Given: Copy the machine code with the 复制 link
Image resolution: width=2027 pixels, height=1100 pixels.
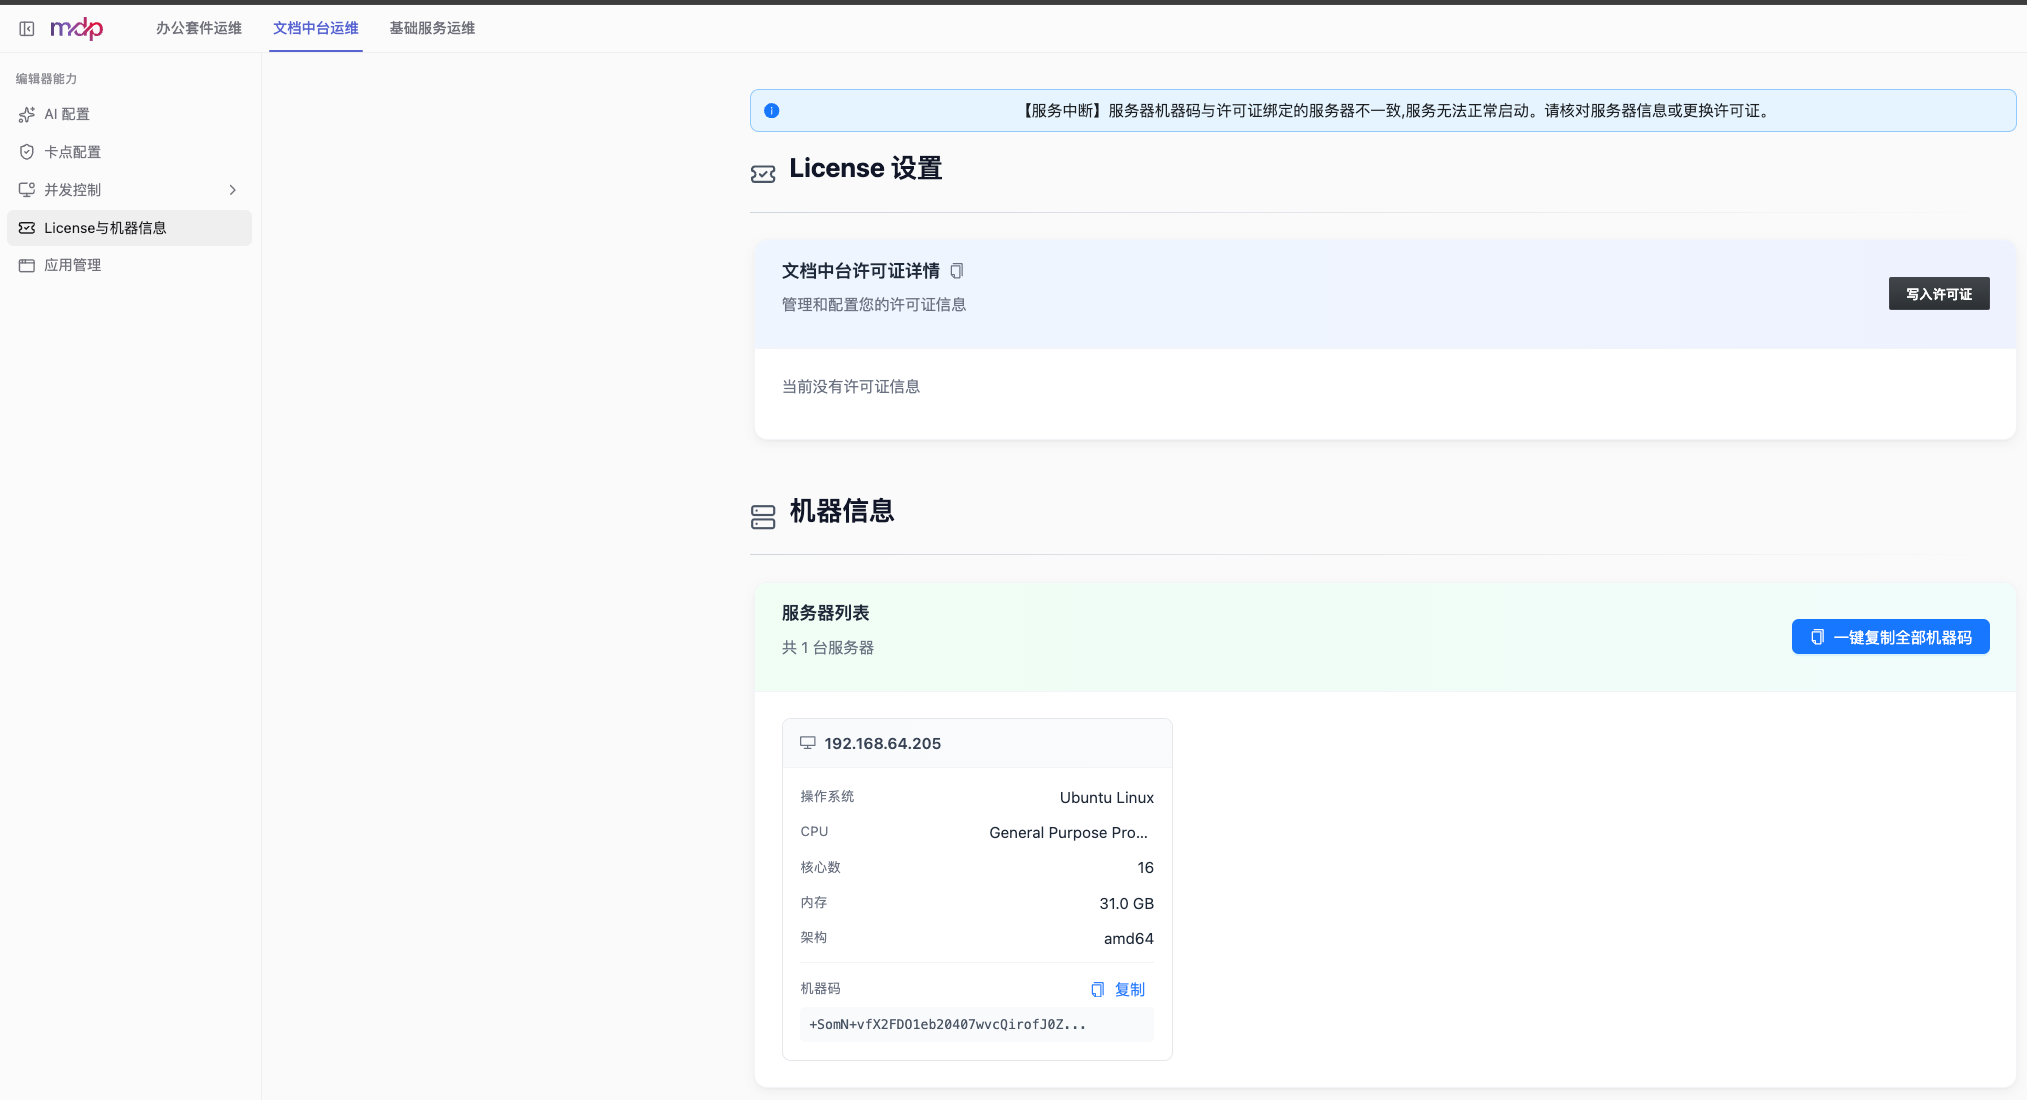Looking at the screenshot, I should click(1118, 989).
